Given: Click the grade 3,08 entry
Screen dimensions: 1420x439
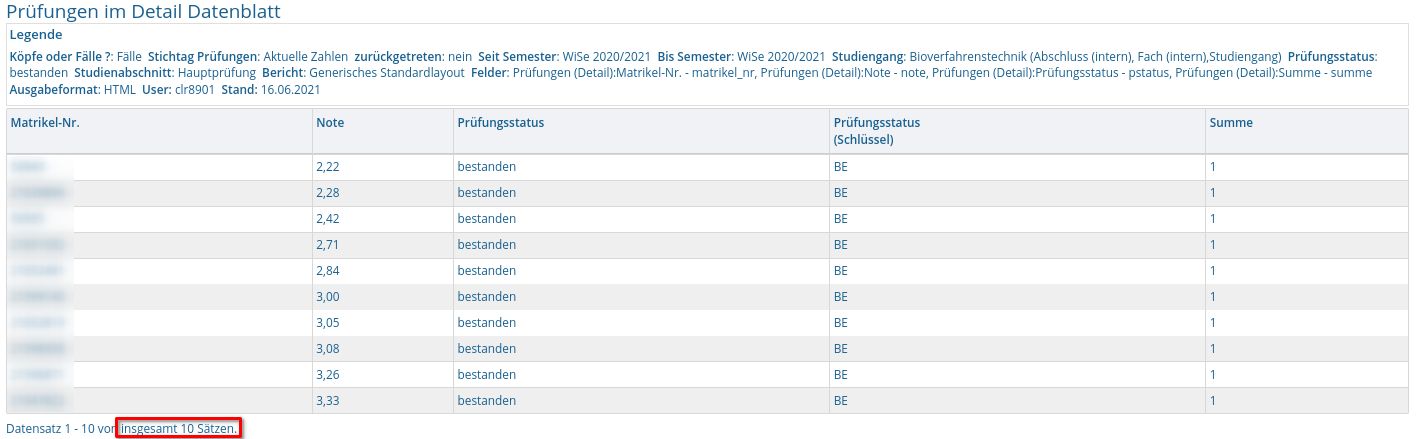Looking at the screenshot, I should click(329, 348).
